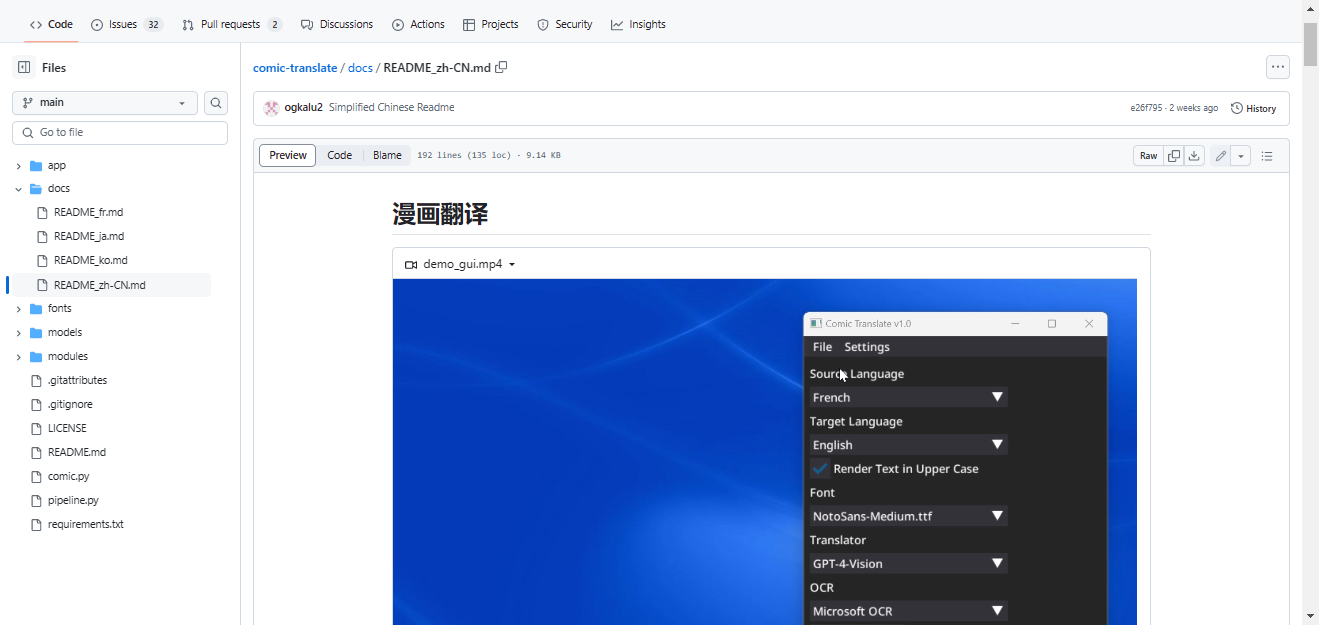Open Settings menu in Comic Translate window
The width and height of the screenshot is (1319, 625).
[867, 347]
